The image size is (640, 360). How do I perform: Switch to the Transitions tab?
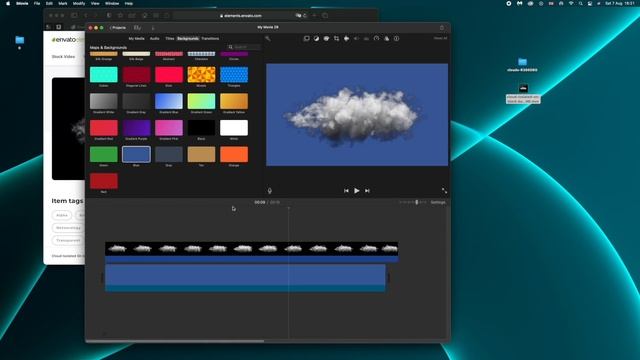point(210,38)
